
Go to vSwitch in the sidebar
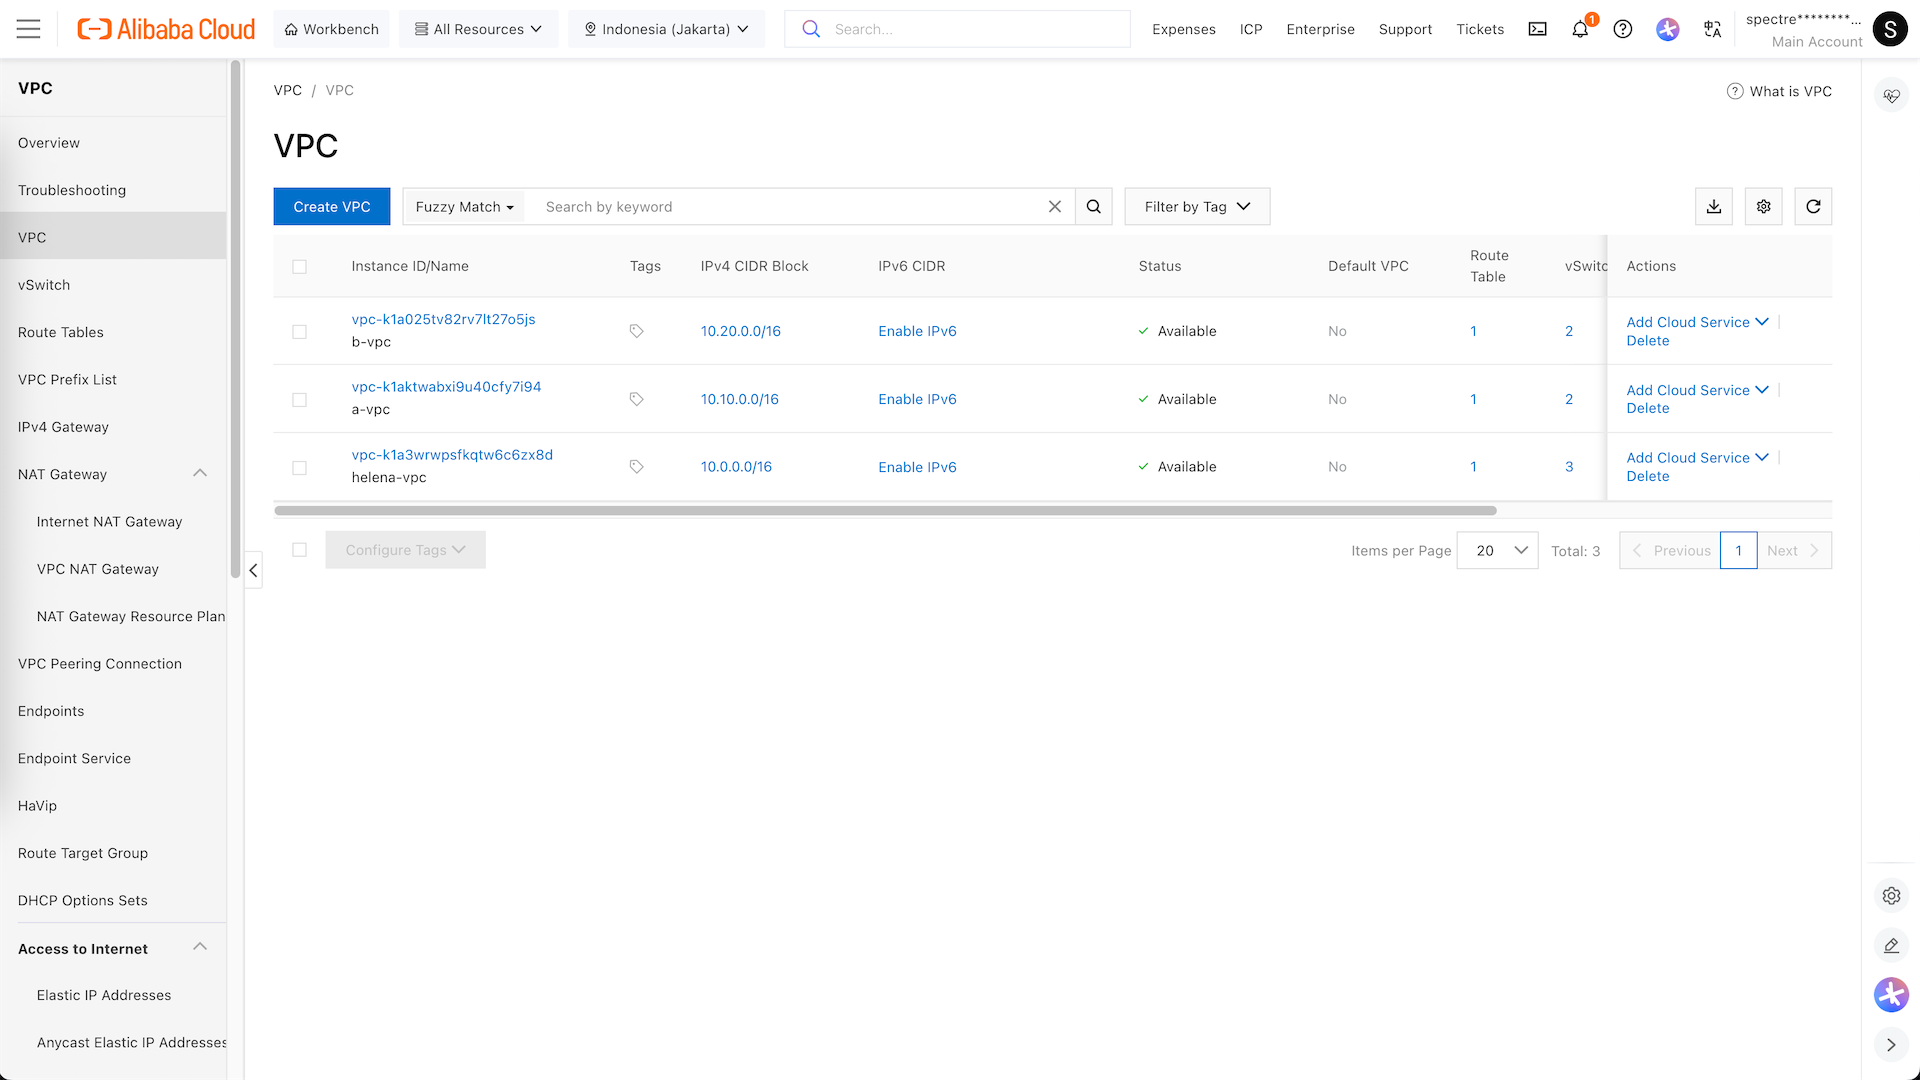[44, 285]
